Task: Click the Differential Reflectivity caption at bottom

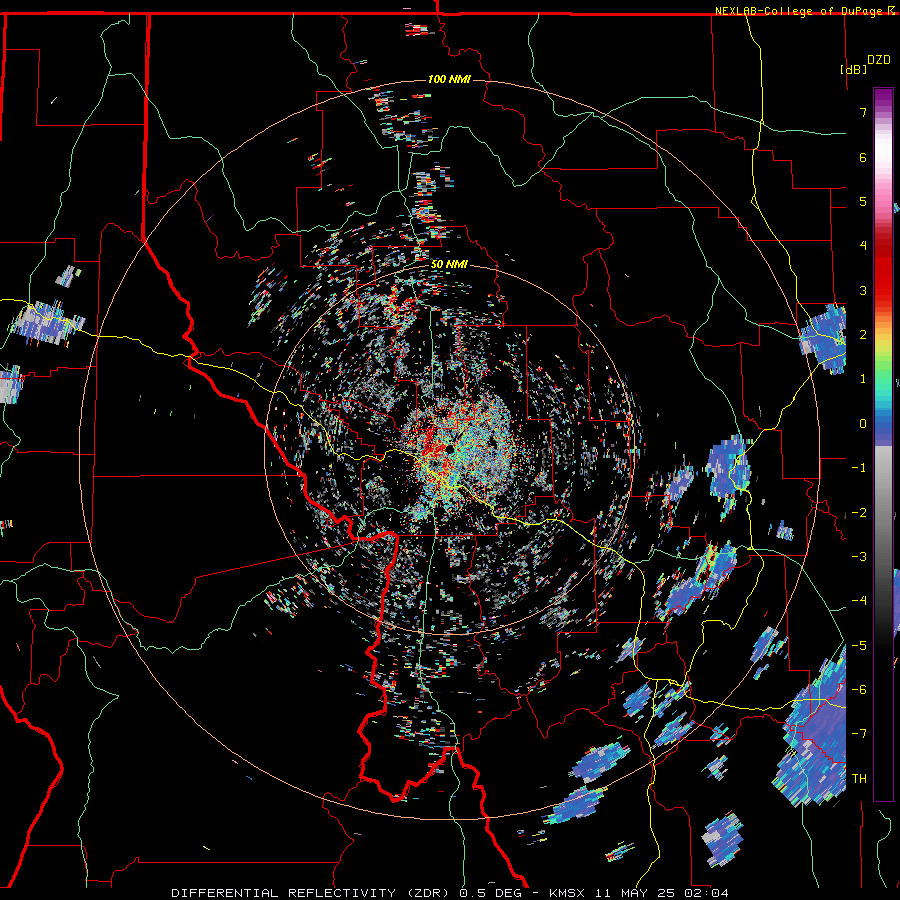Action: [x=450, y=893]
